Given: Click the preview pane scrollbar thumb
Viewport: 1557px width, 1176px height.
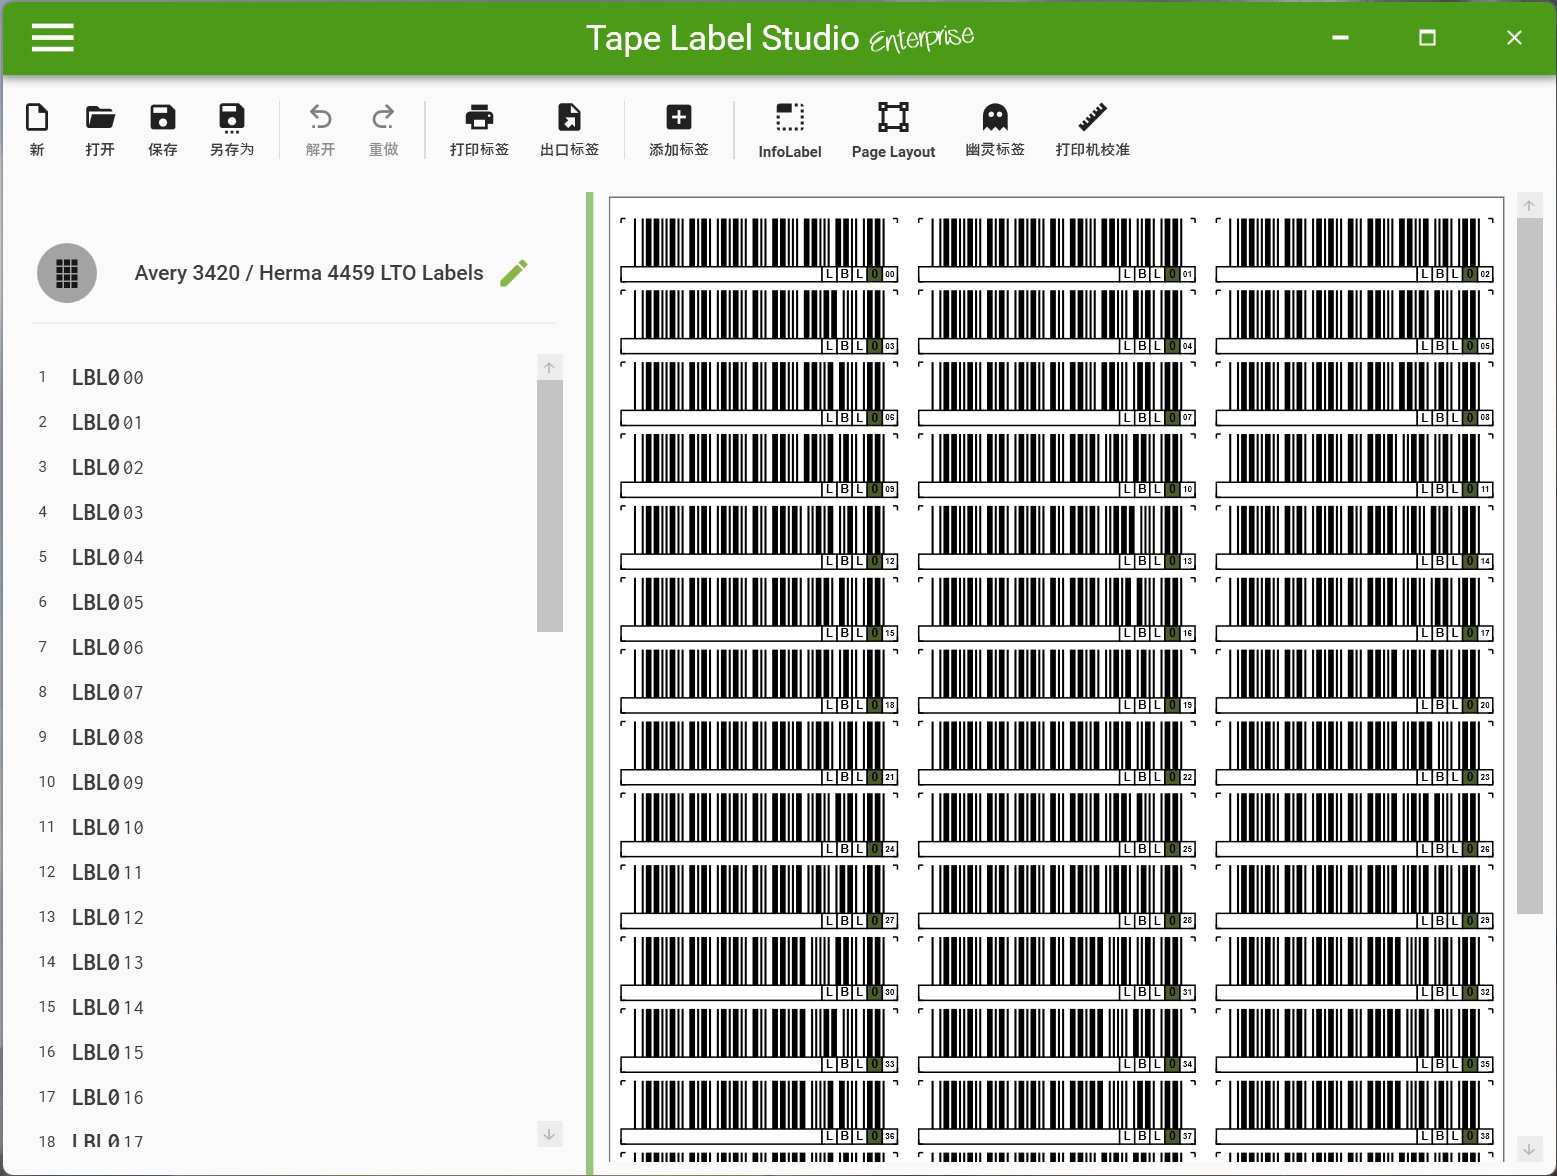Looking at the screenshot, I should pos(1530,566).
